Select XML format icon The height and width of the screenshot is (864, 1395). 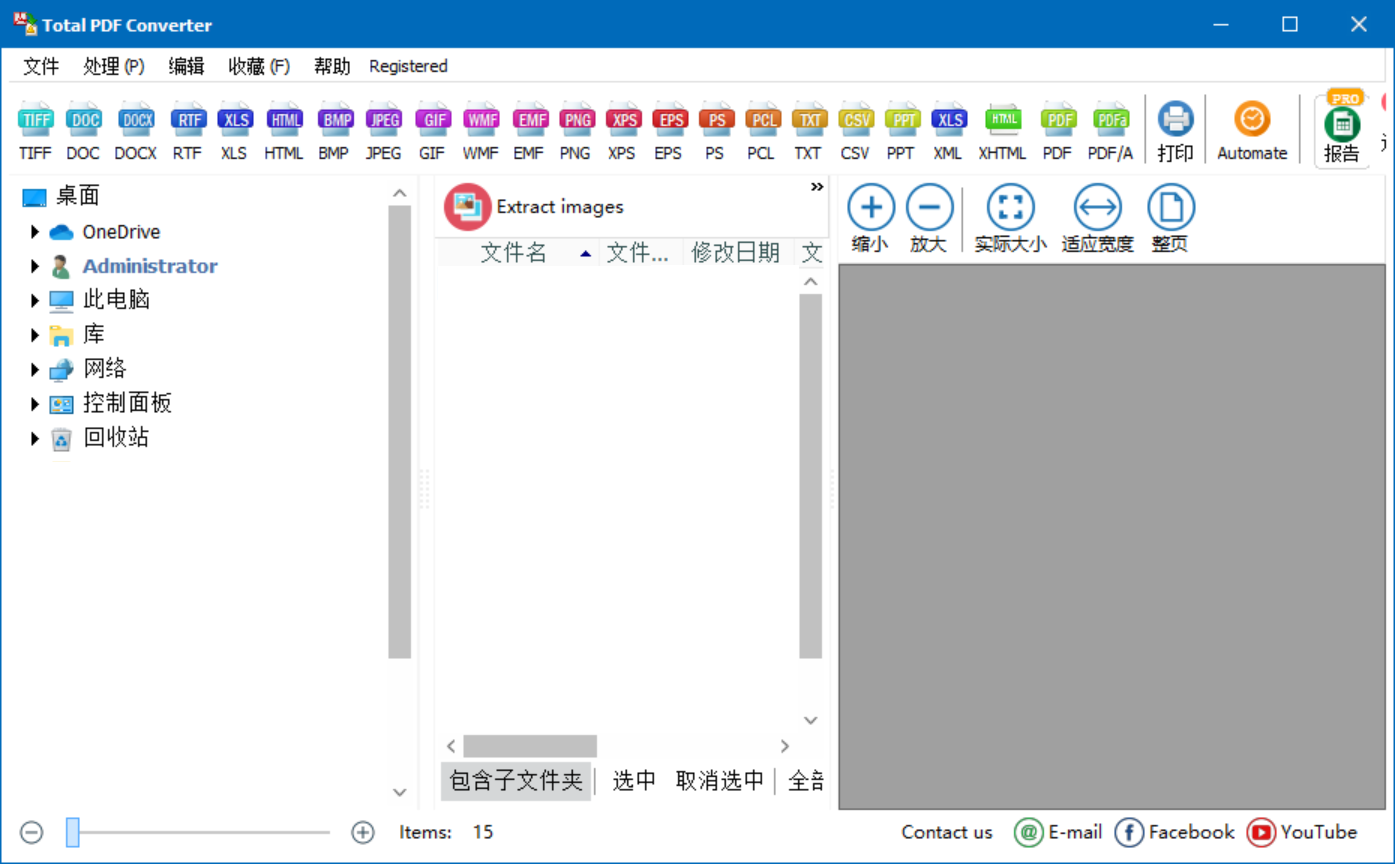[948, 130]
